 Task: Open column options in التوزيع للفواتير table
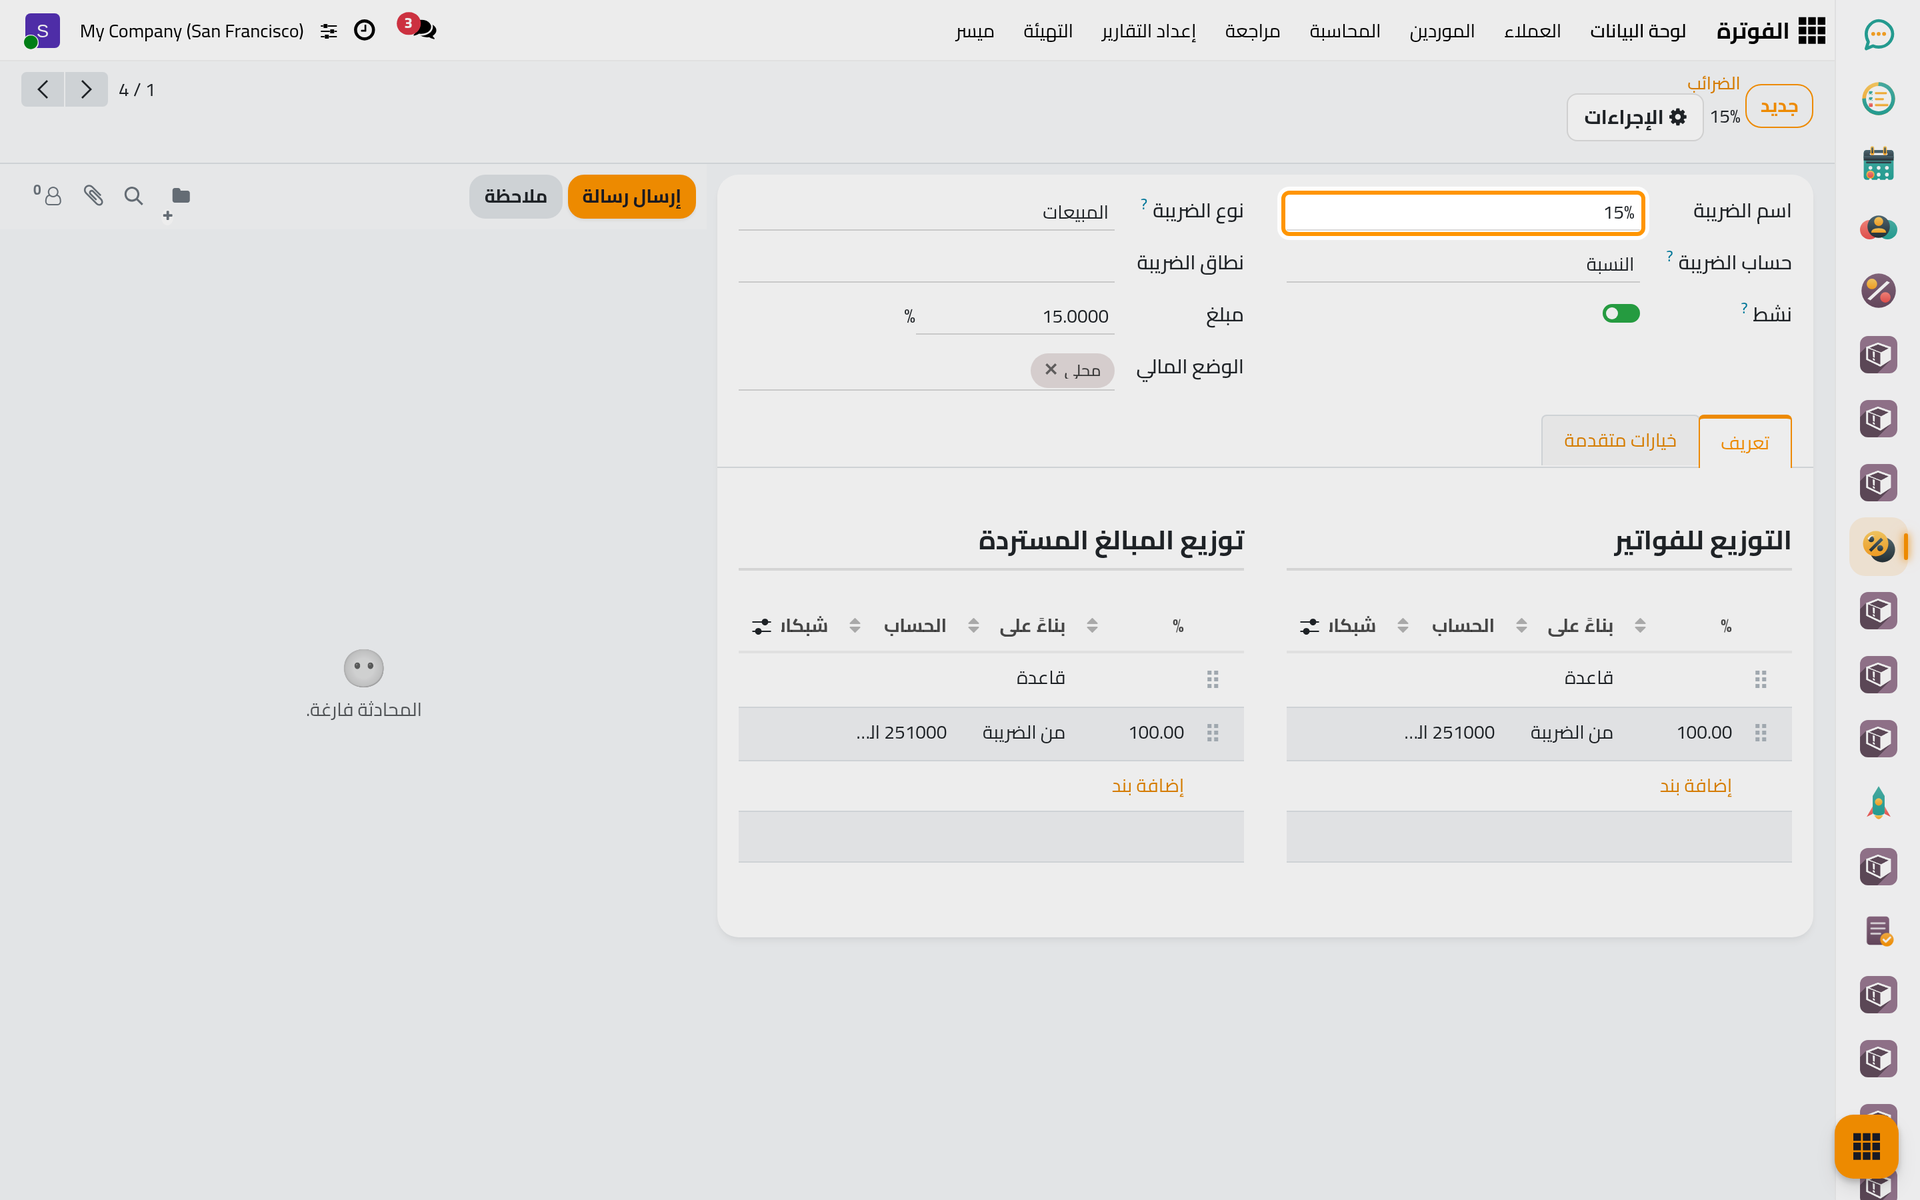point(1309,626)
